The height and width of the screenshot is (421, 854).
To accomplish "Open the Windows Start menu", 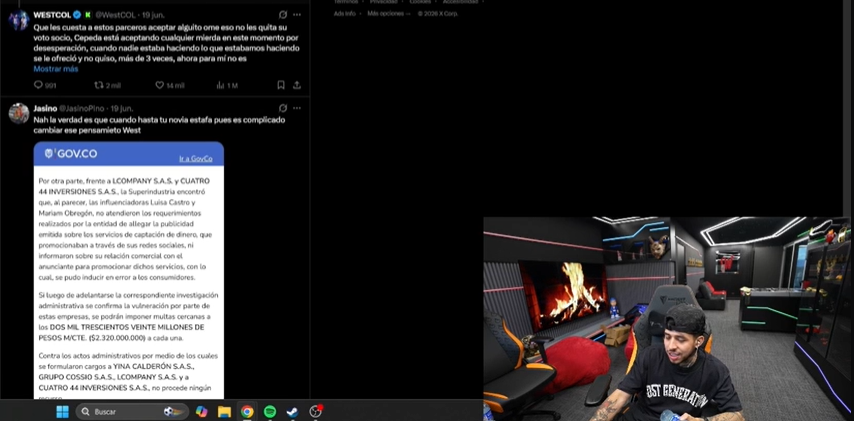I will pyautogui.click(x=63, y=412).
